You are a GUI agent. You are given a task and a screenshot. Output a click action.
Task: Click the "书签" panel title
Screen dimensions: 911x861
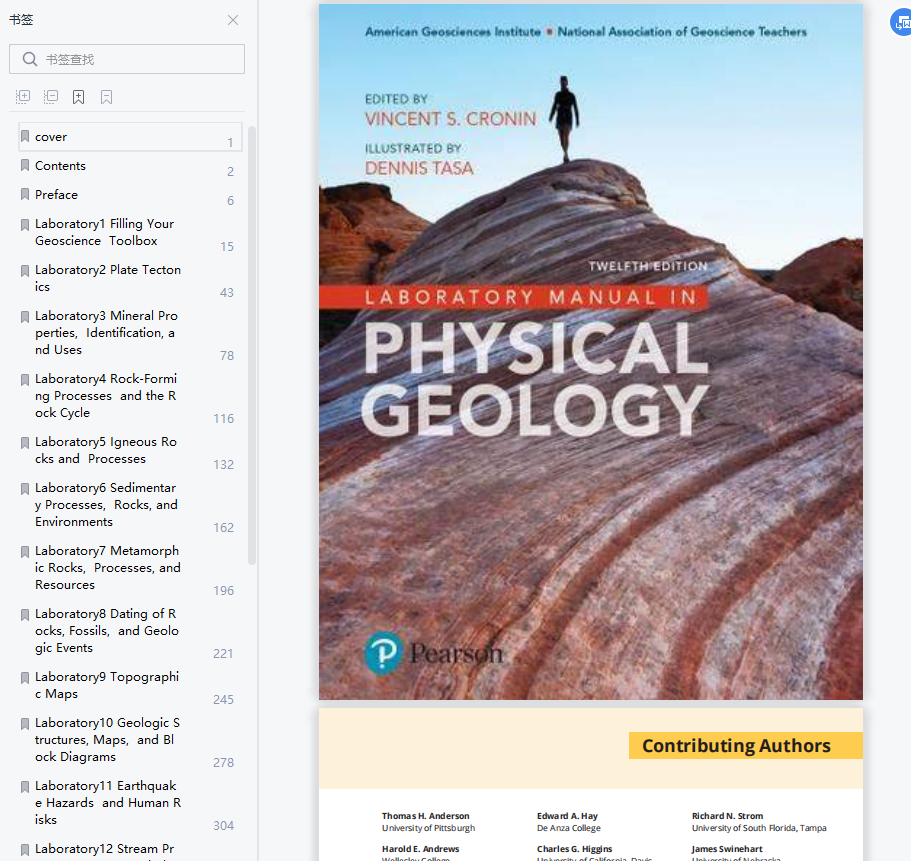coord(21,20)
